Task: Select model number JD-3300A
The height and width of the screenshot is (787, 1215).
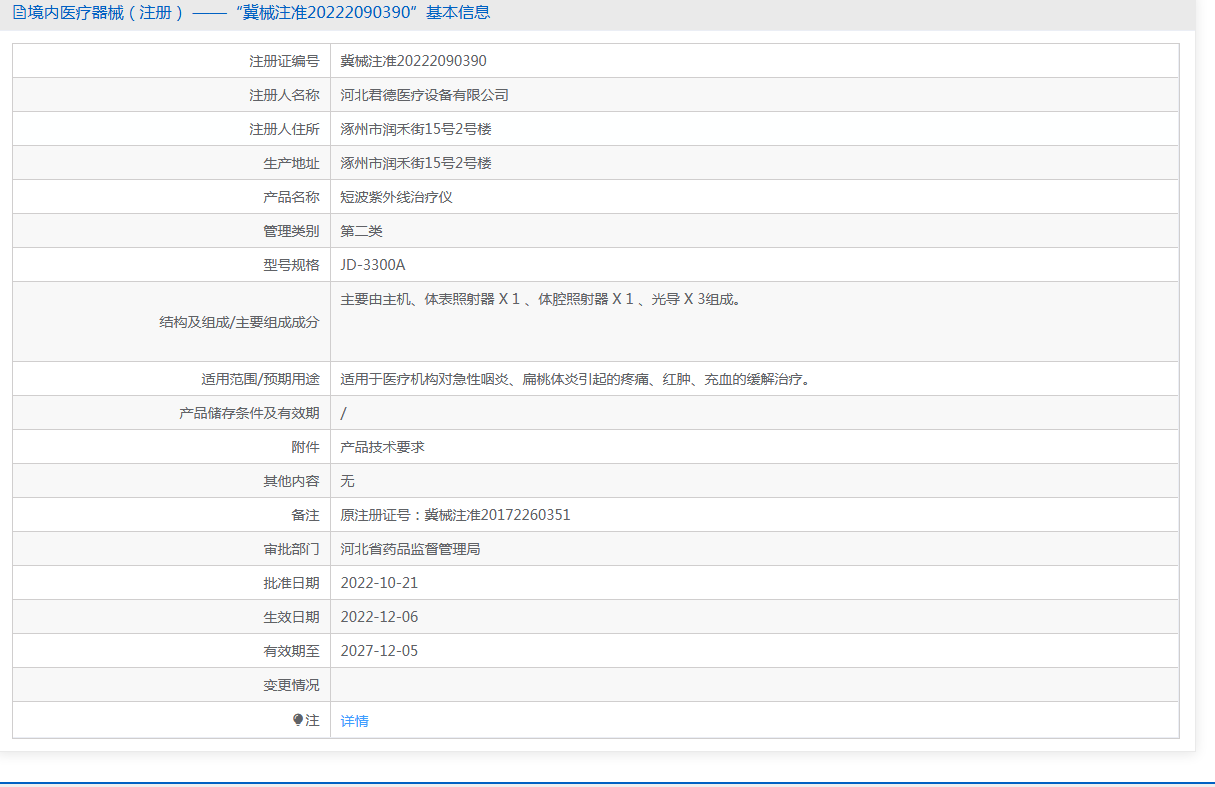Action: coord(373,265)
